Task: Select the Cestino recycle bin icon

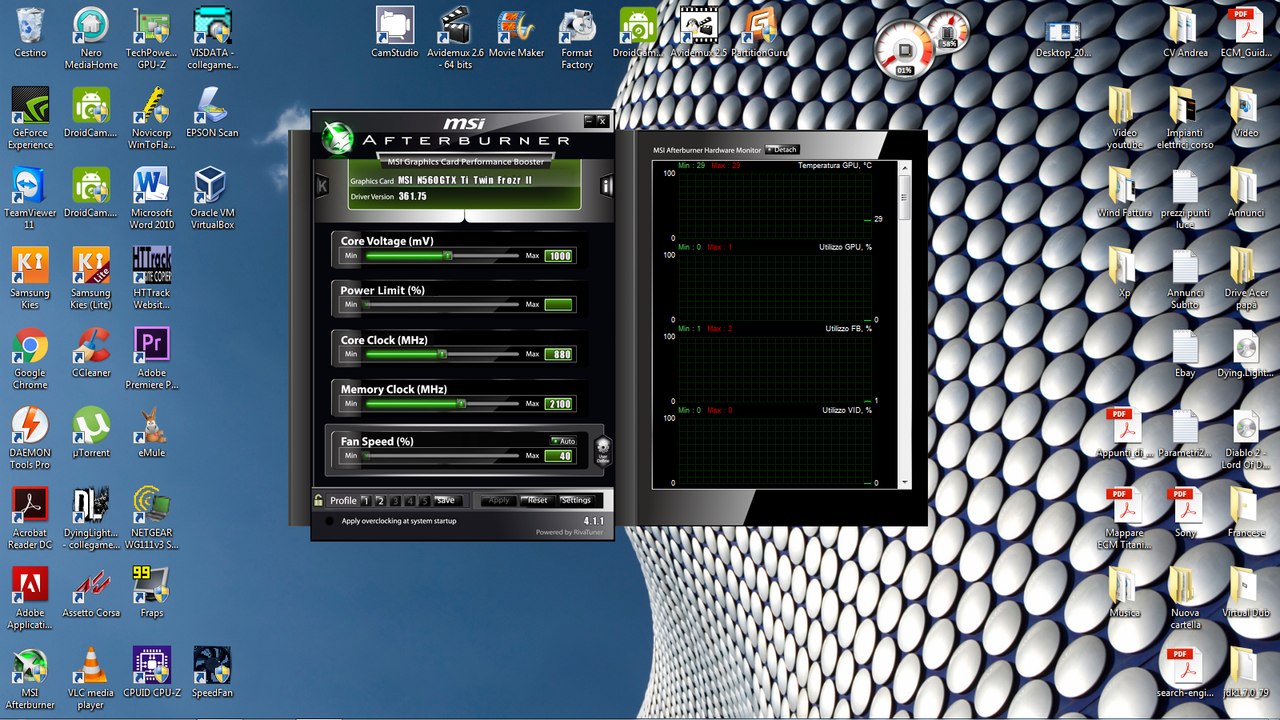Action: (x=30, y=34)
